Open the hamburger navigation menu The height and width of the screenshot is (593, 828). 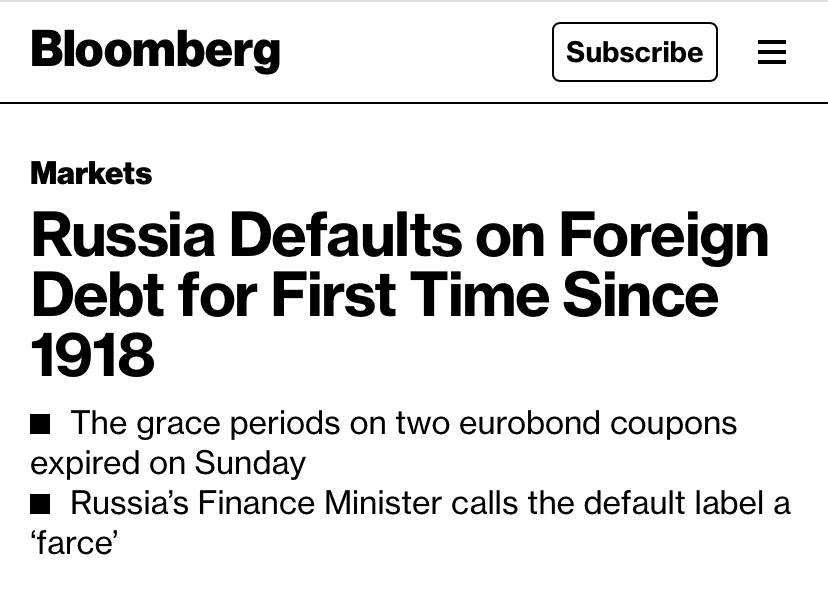[771, 52]
